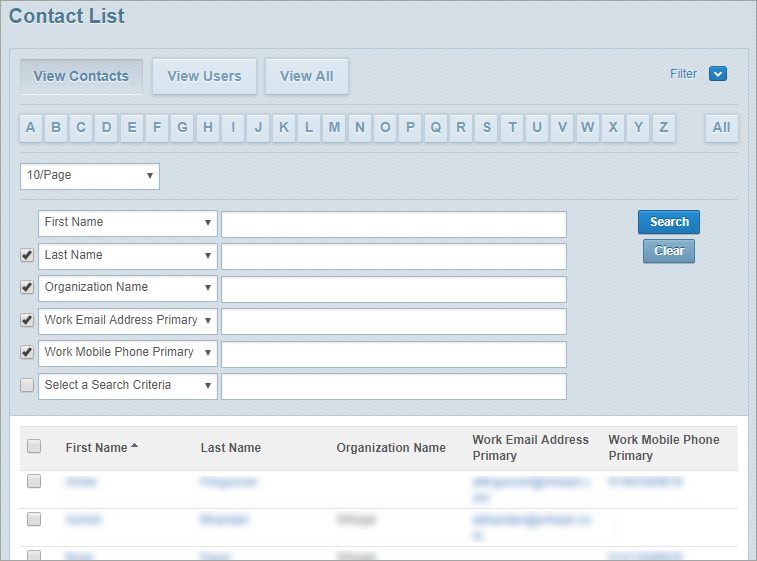This screenshot has width=757, height=561.
Task: Click the Organization Name search input
Action: pos(394,289)
